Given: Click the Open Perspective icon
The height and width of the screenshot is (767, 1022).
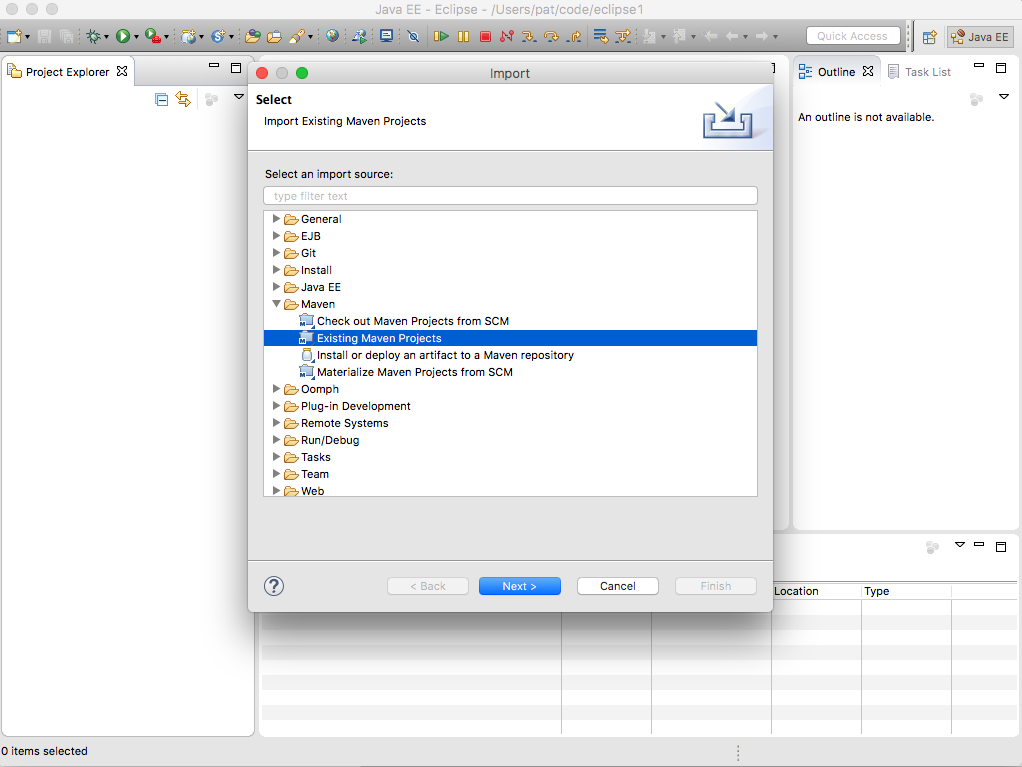Looking at the screenshot, I should coord(929,37).
